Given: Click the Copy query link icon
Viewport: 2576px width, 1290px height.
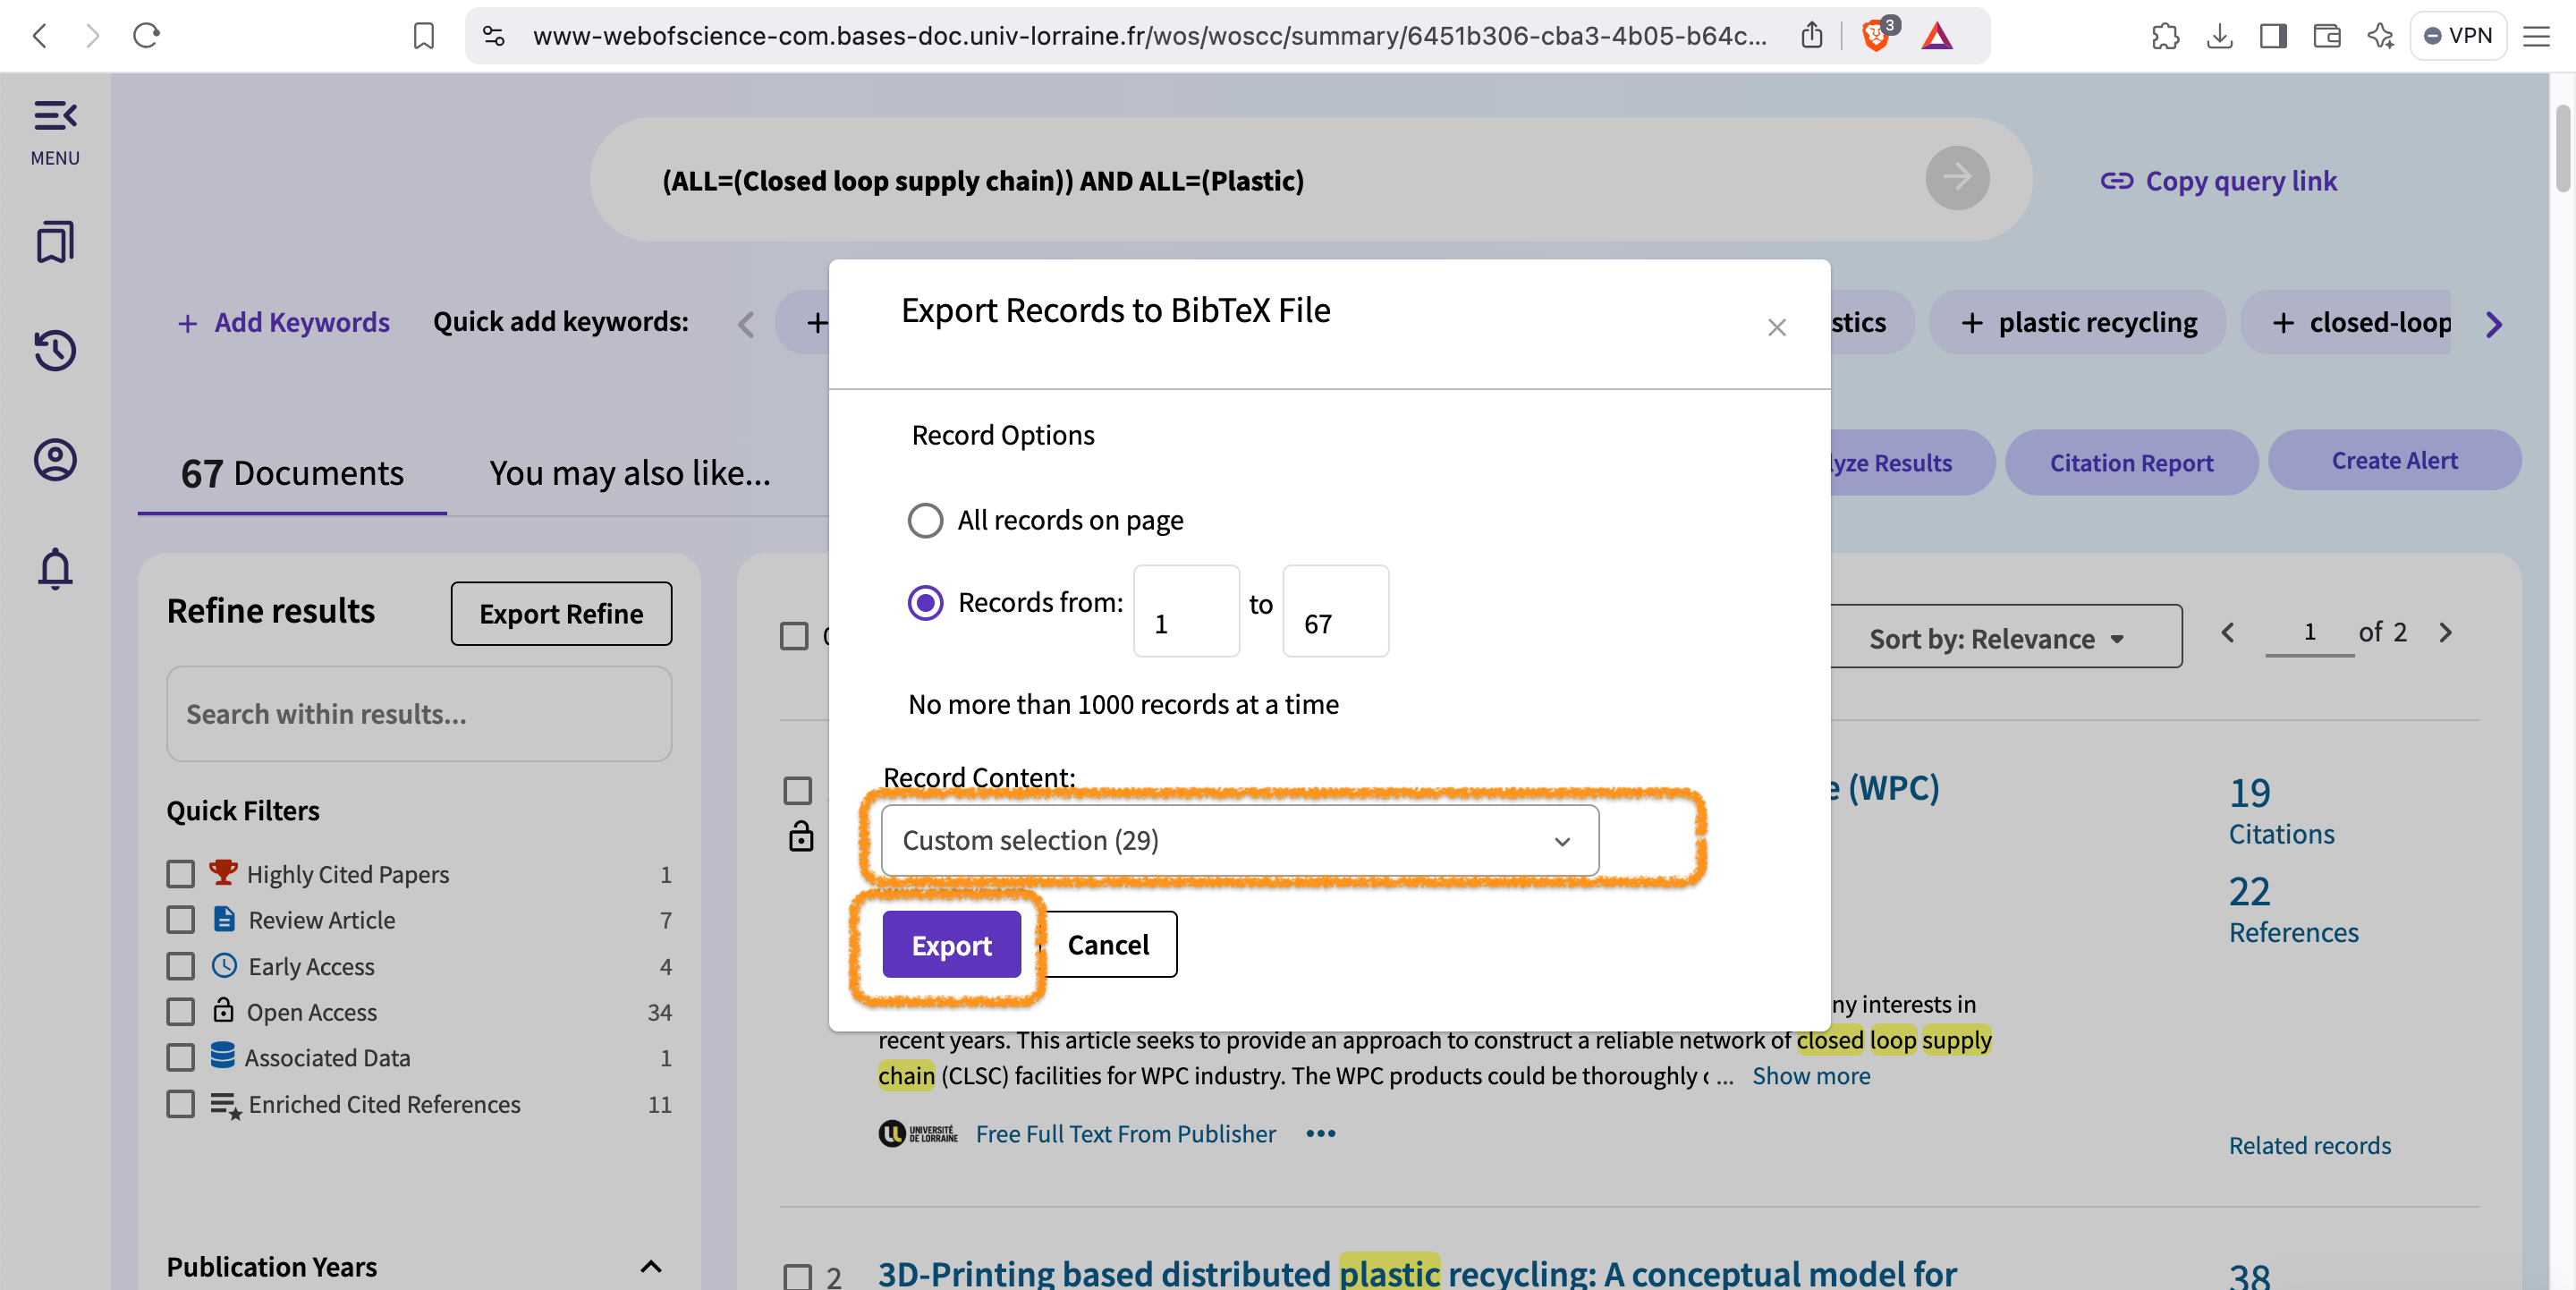Looking at the screenshot, I should (x=2116, y=181).
